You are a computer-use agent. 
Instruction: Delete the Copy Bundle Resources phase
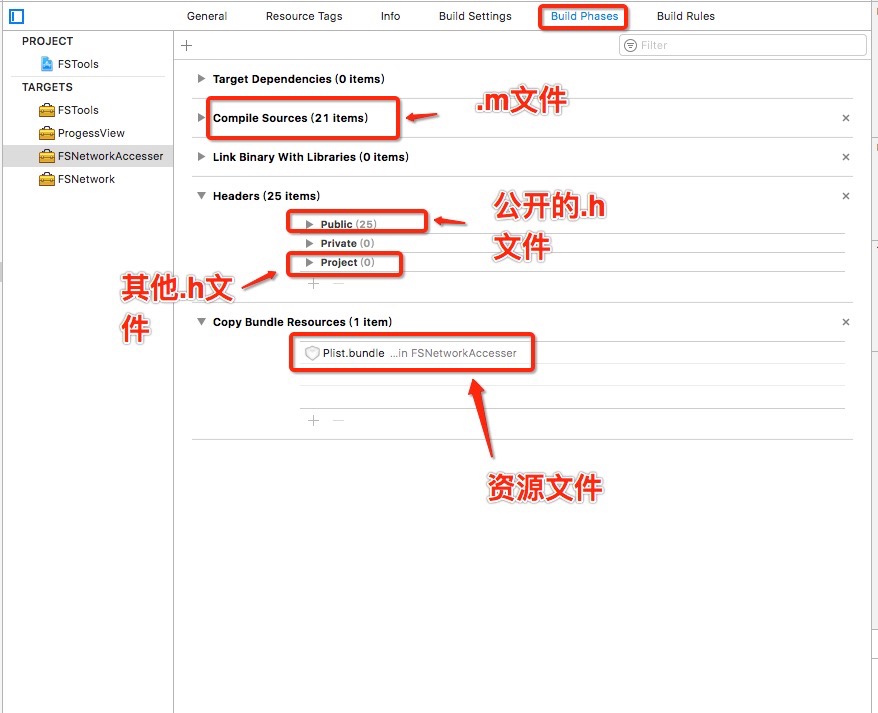[846, 322]
